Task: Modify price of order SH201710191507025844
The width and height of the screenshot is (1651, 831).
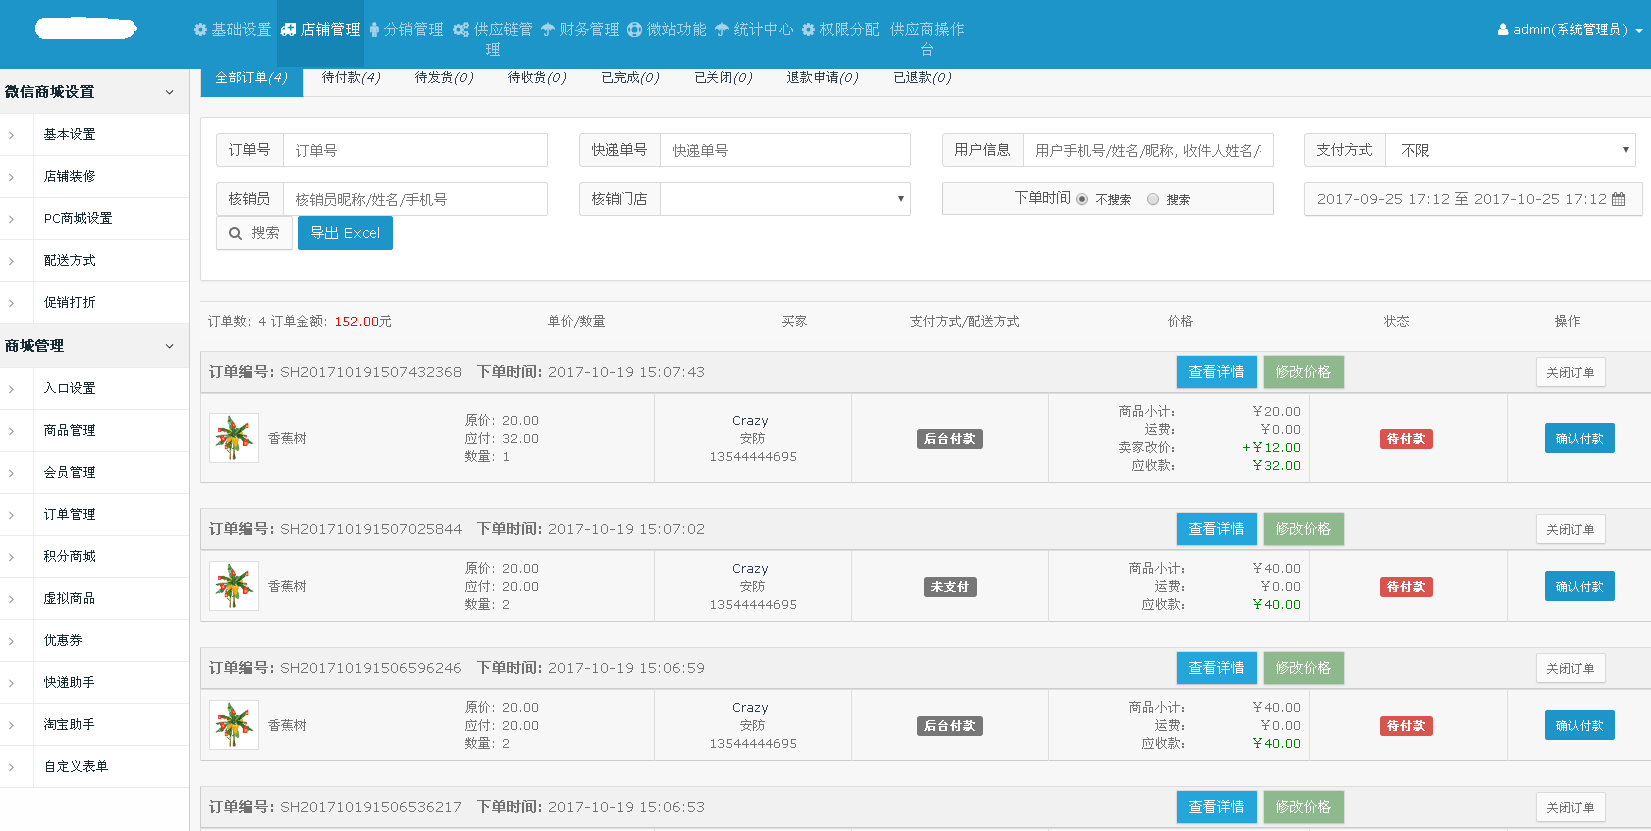Action: (1303, 529)
